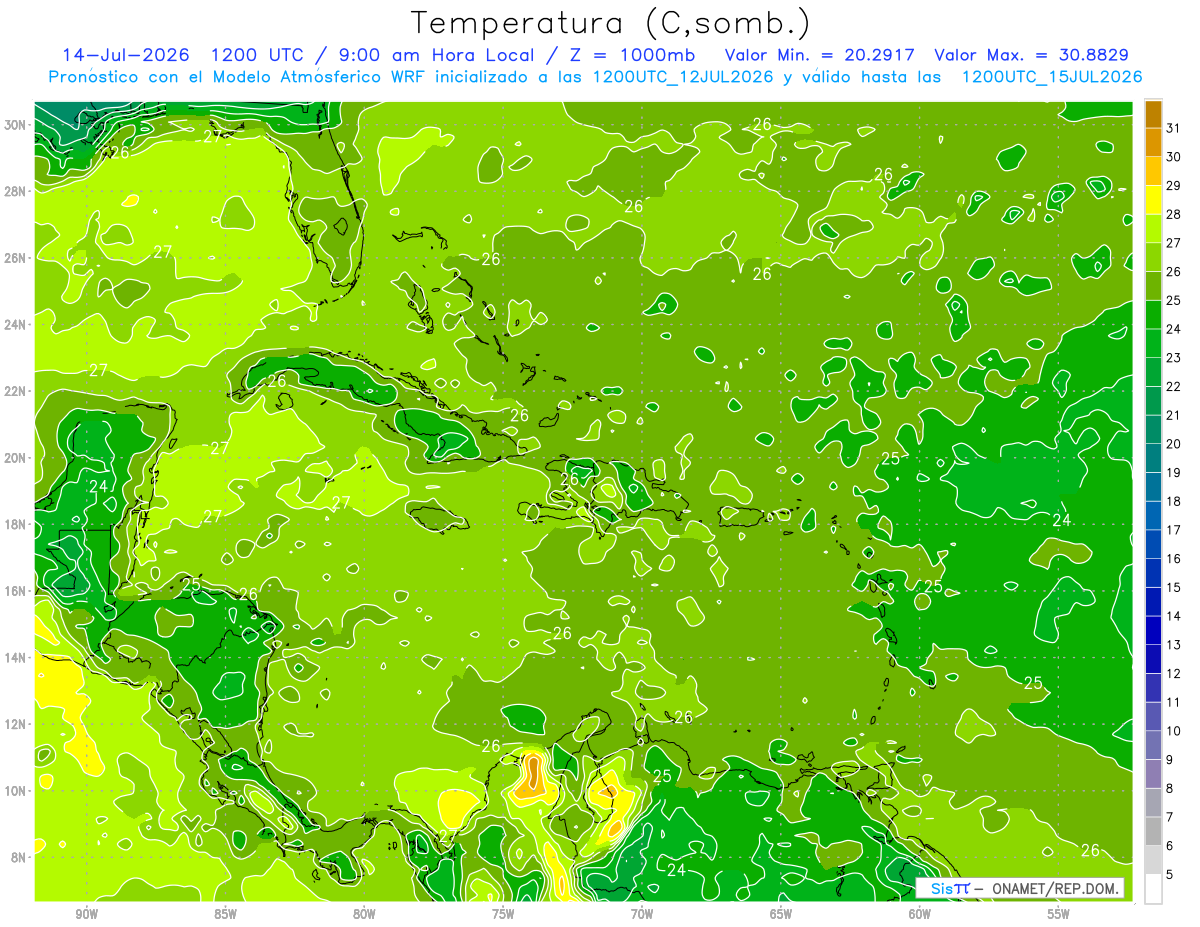Click the "31" label on the color scale
1200x927 pixels.
click(x=1174, y=128)
